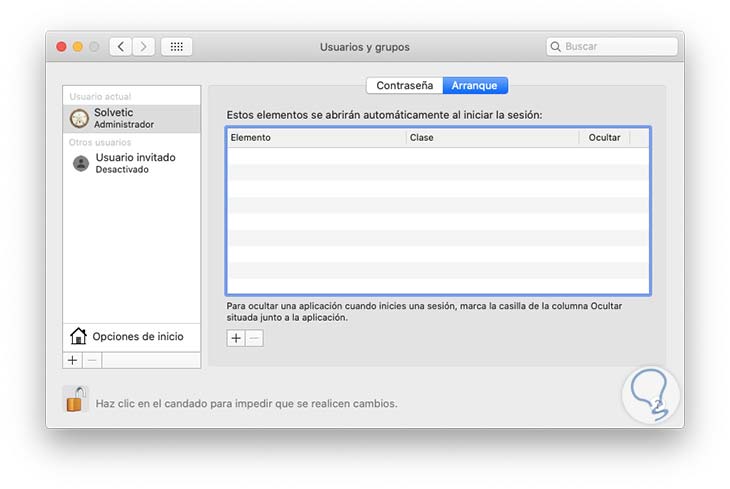Show all preferences grid icon
Viewport: 730px width, 489px height.
(176, 47)
